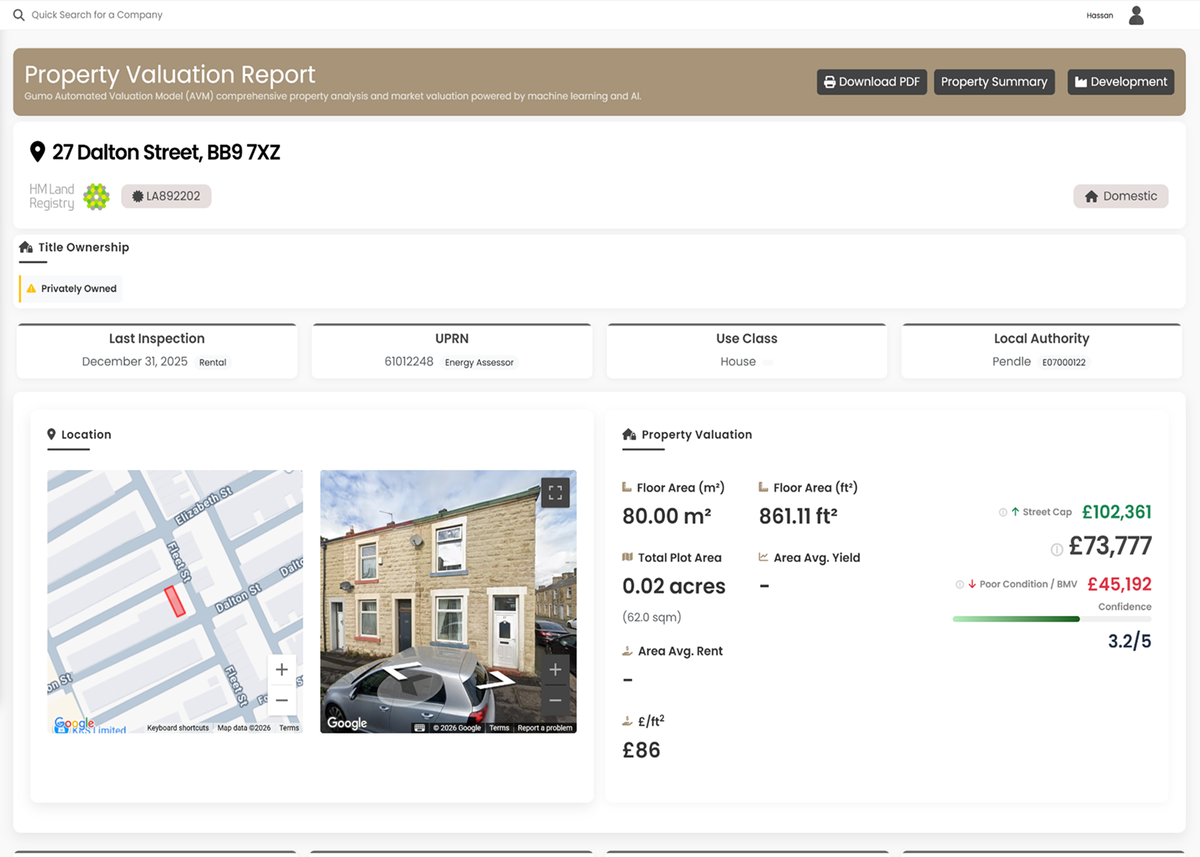
Task: Click the confidence score progress bar
Action: pos(1050,619)
